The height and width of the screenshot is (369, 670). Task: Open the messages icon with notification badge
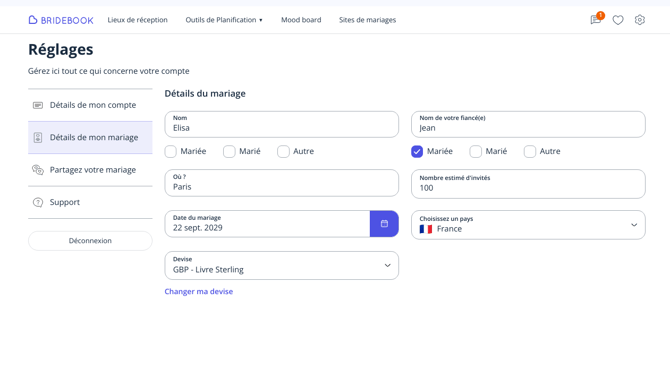pyautogui.click(x=597, y=19)
